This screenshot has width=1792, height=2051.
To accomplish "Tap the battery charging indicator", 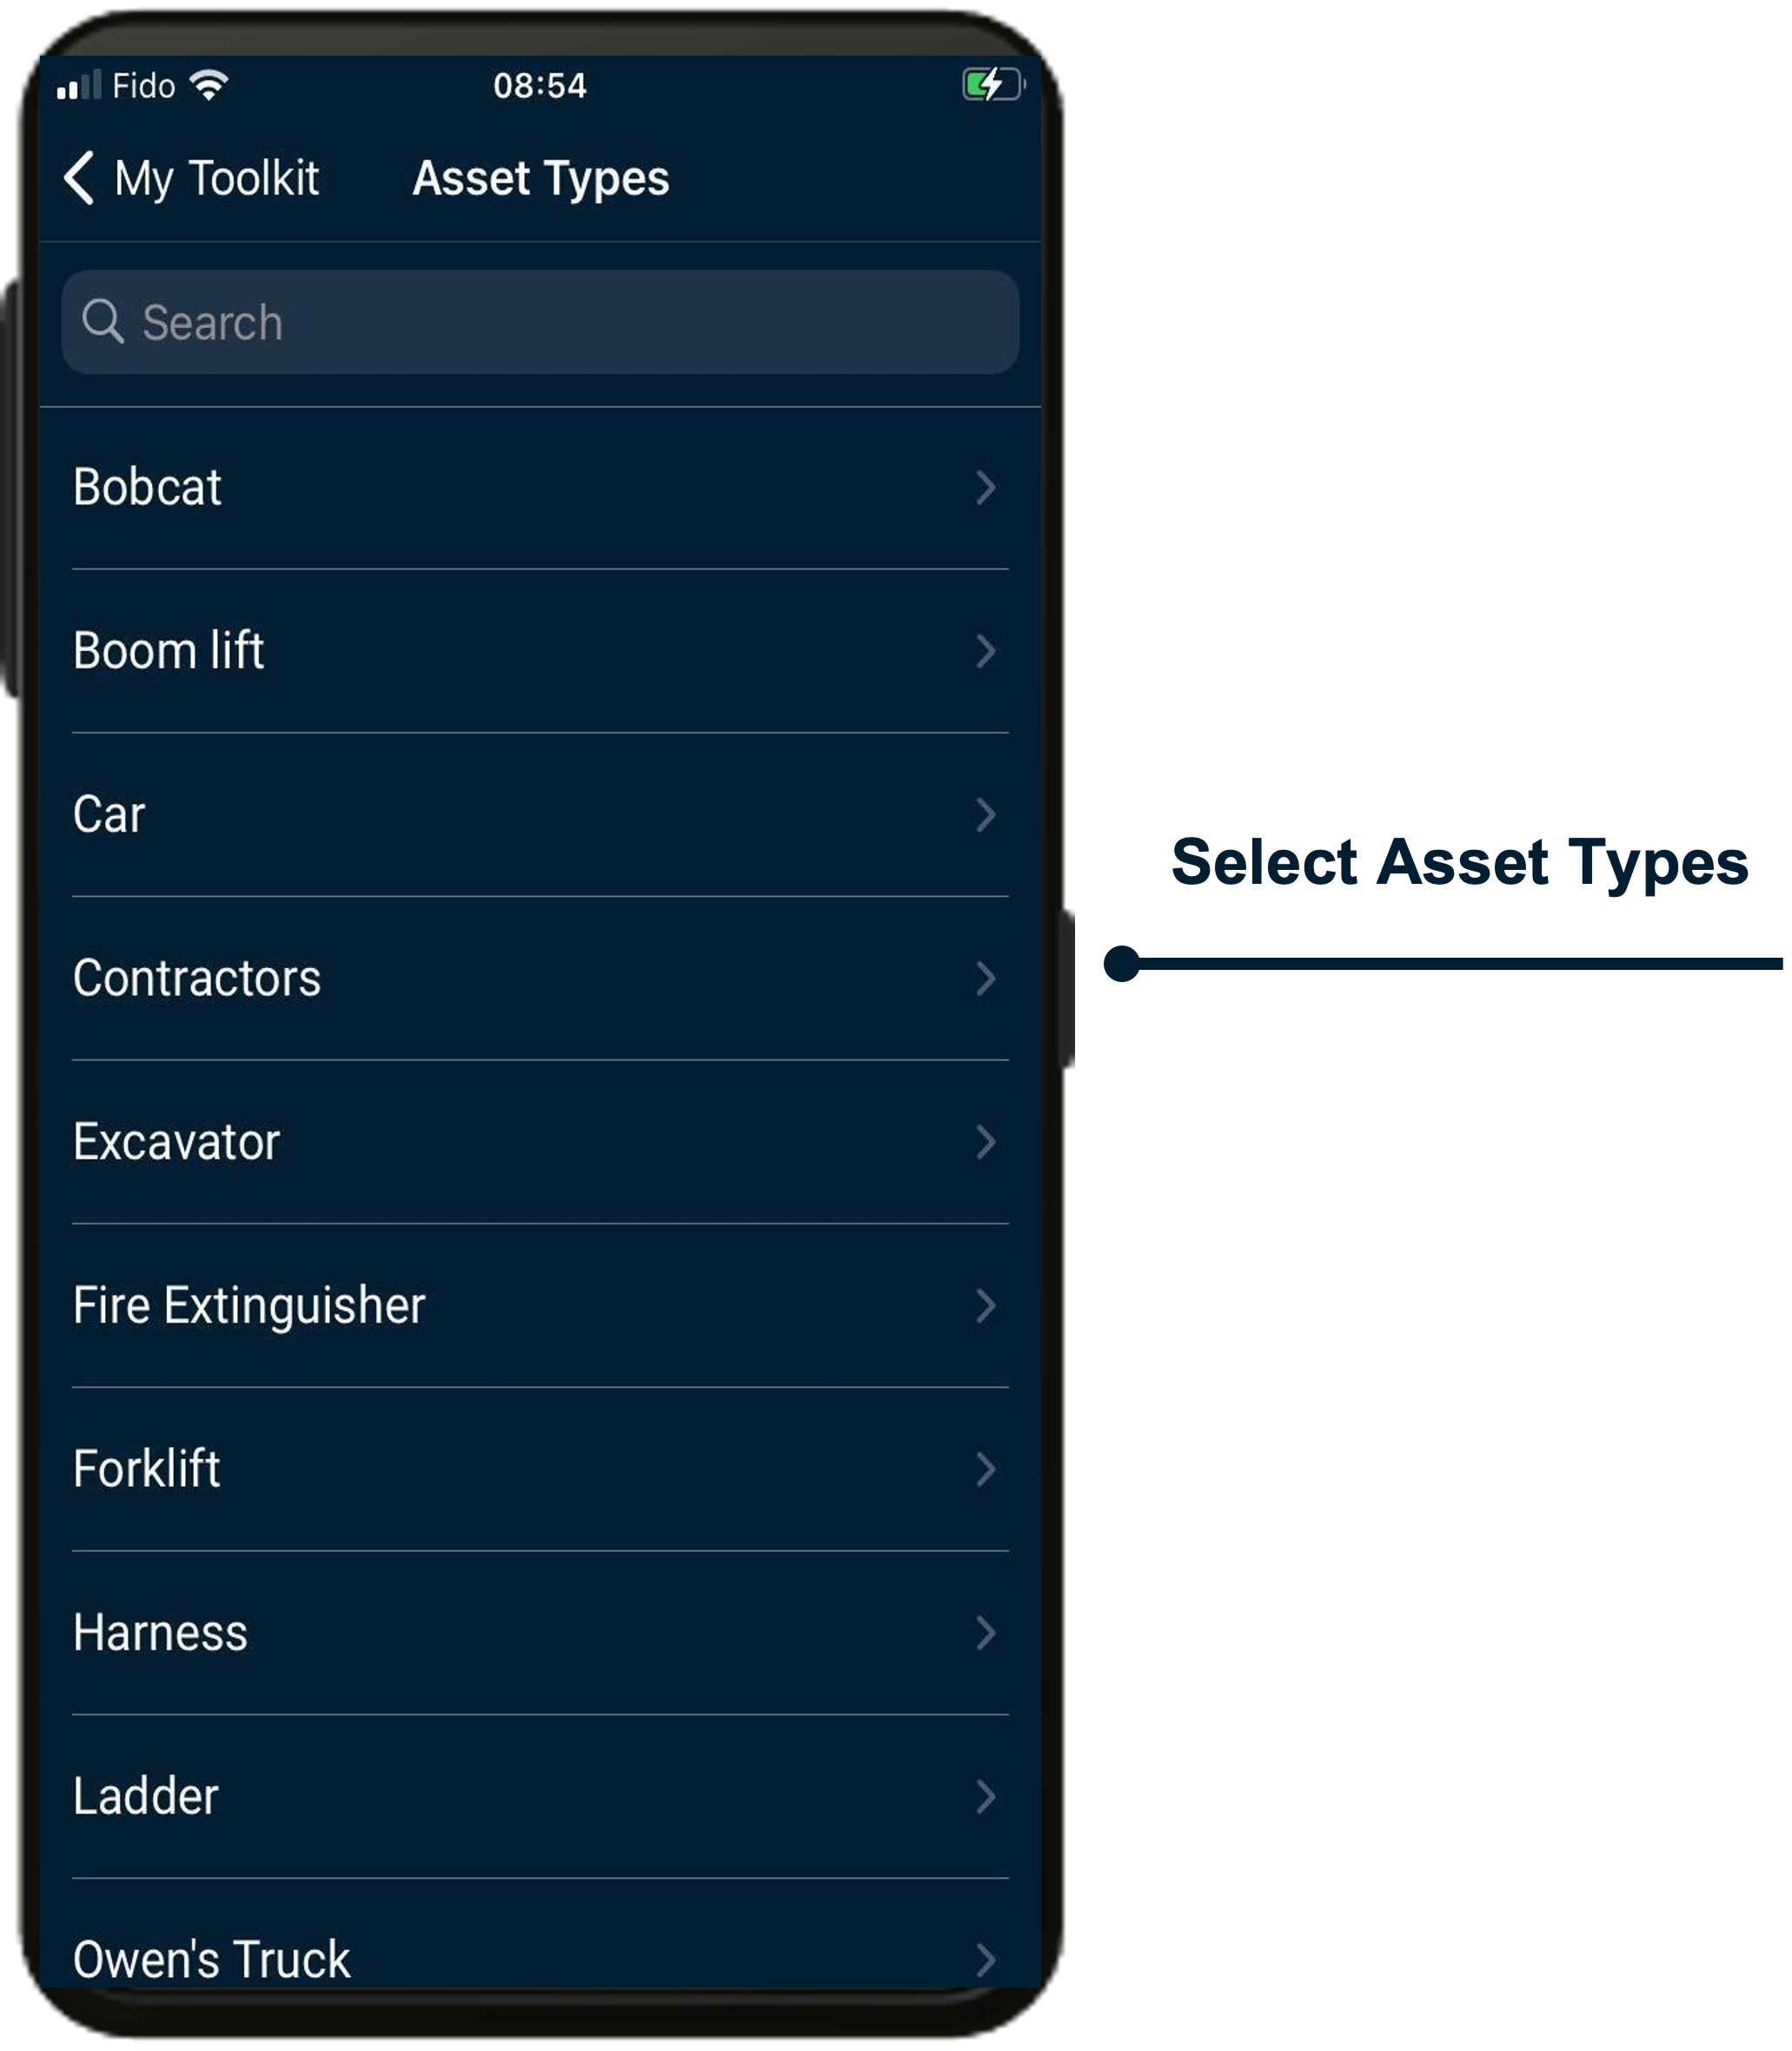I will coord(992,85).
